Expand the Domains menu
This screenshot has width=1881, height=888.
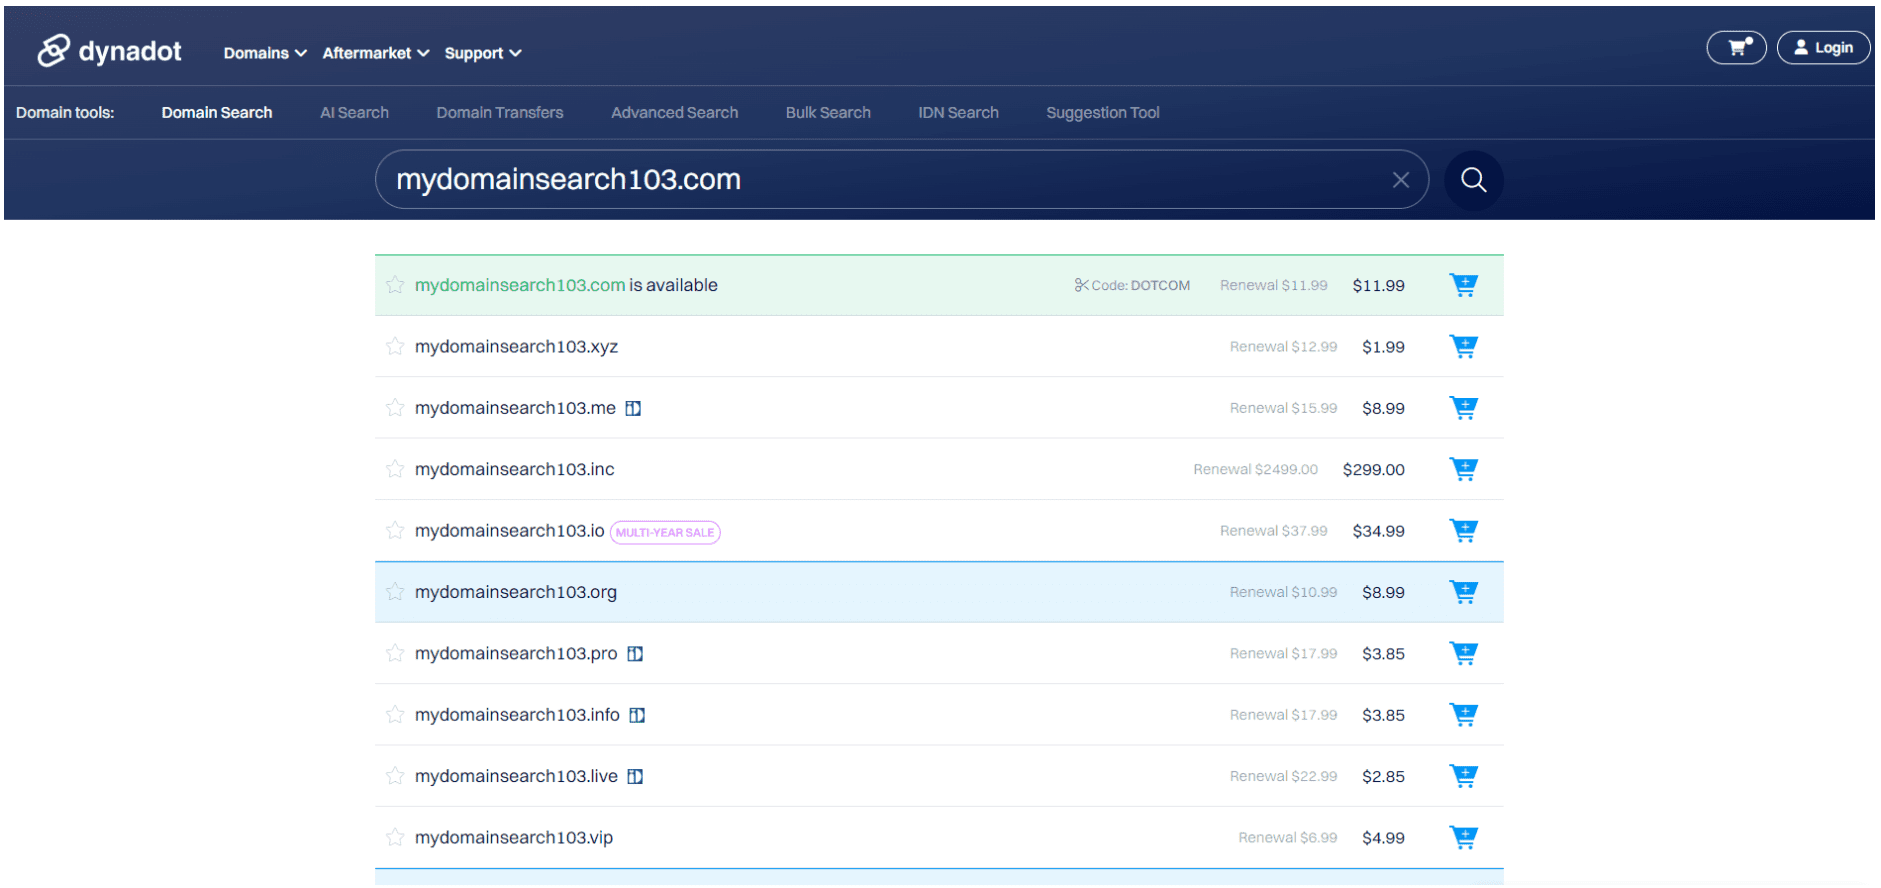[x=265, y=53]
